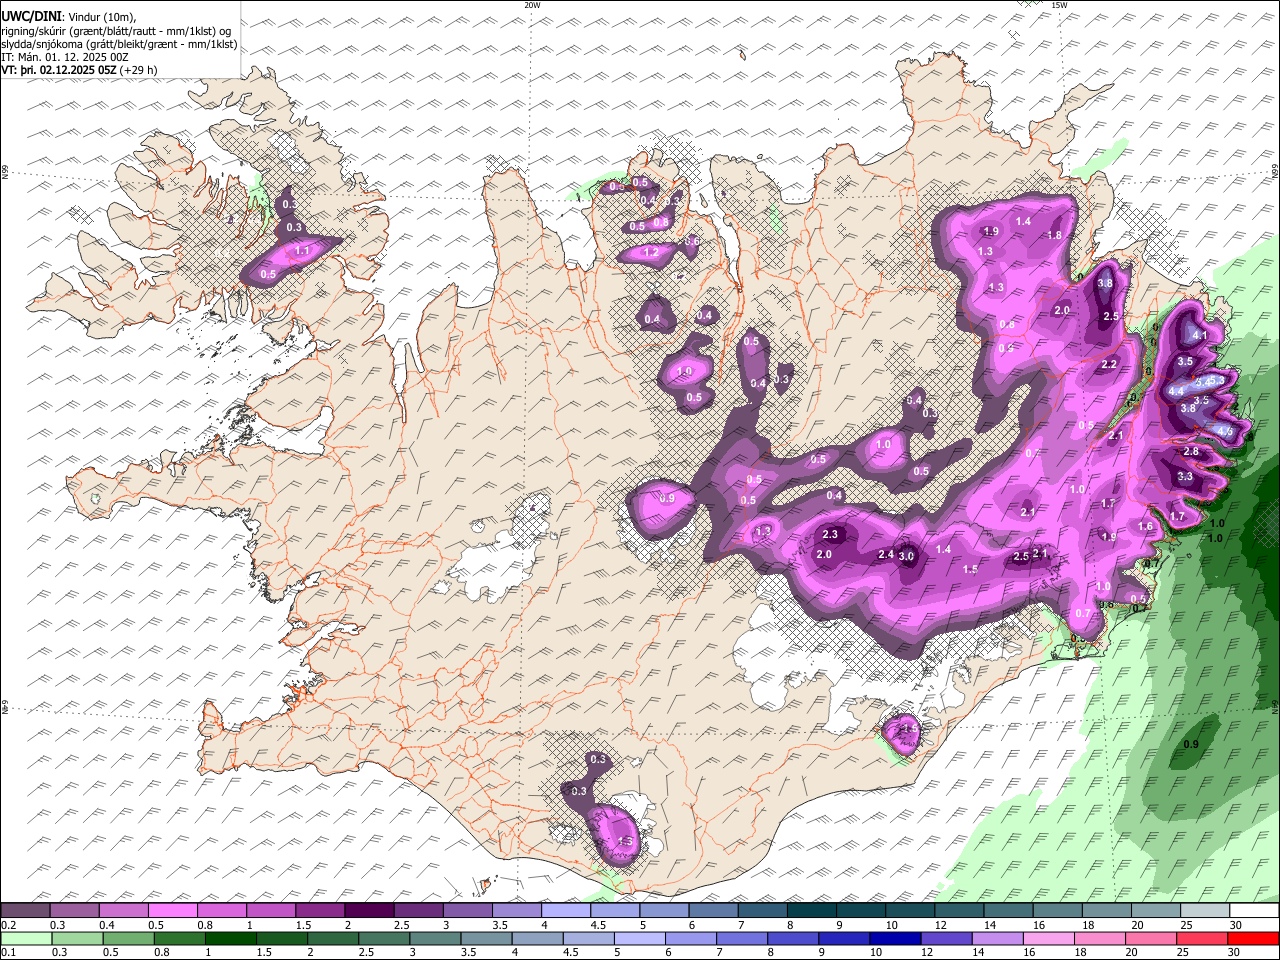Click the brightest pink 0.5–0.8 snow legend swatch
Image resolution: width=1280 pixels, height=960 pixels.
point(172,911)
